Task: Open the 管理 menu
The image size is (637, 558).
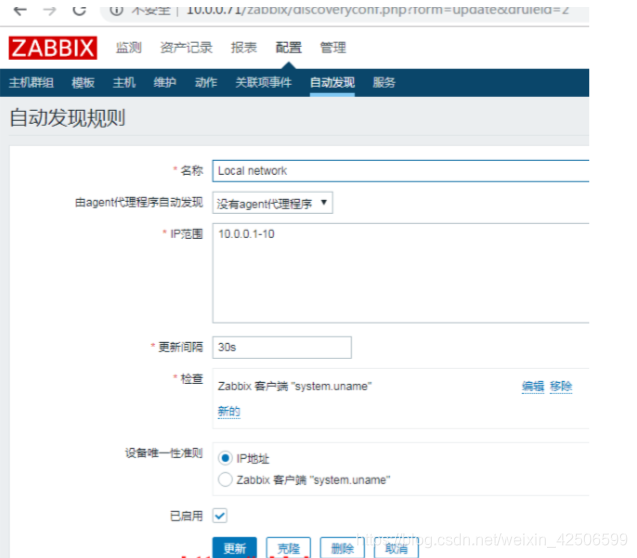Action: pos(333,48)
